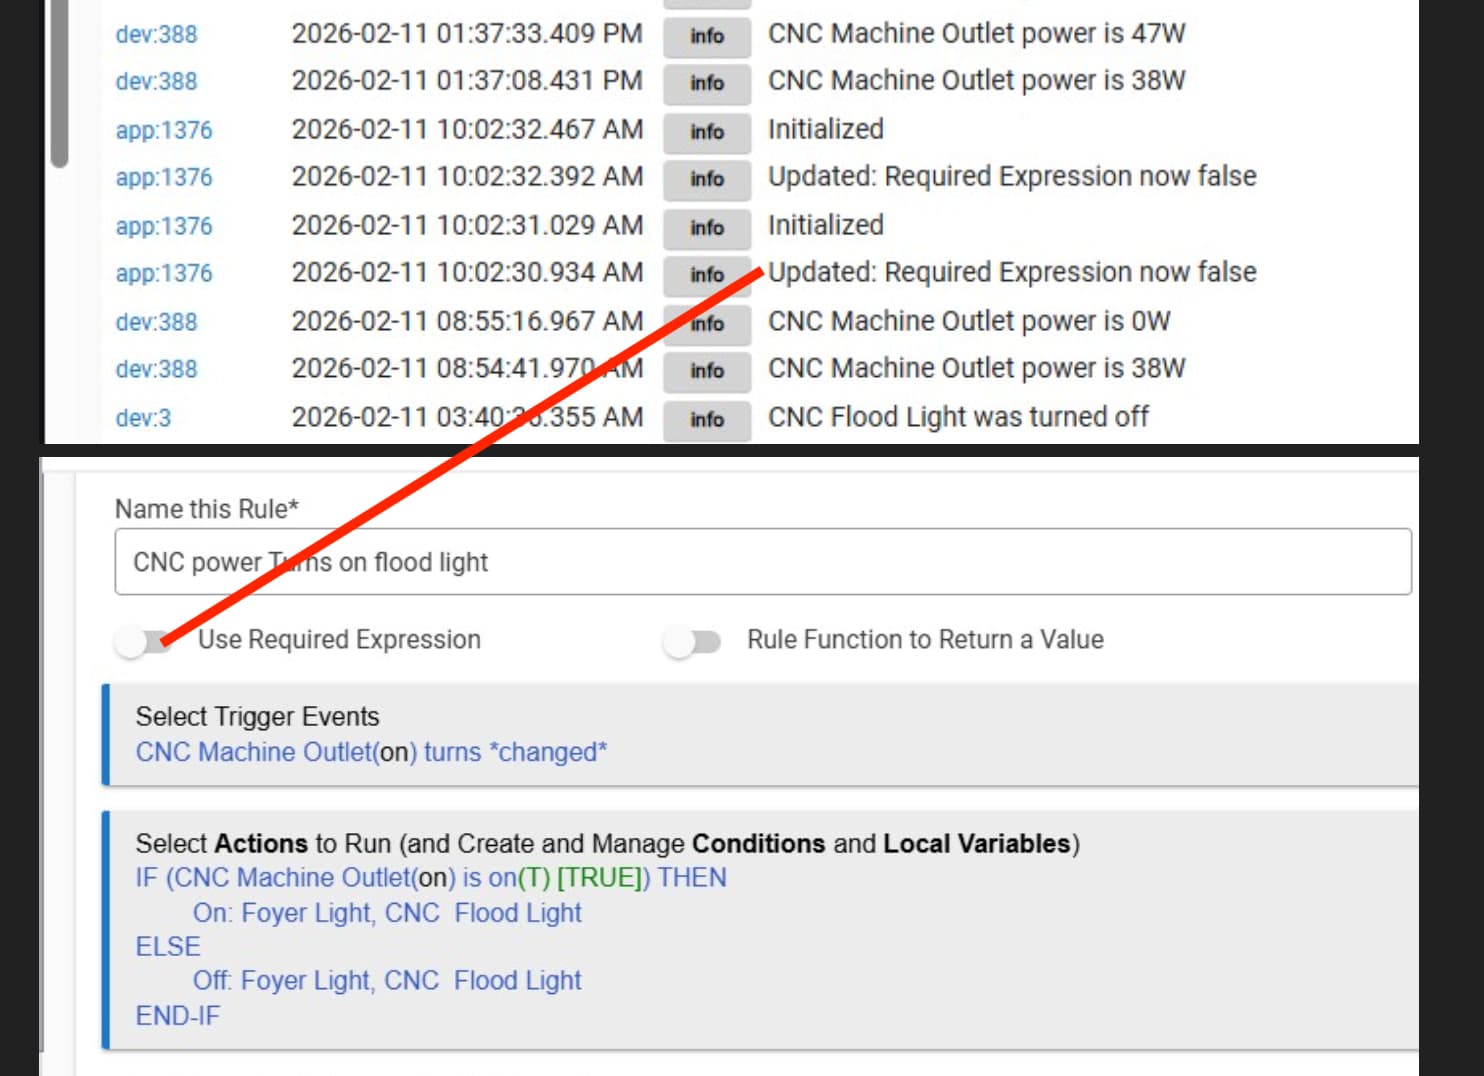Select the IF CNC Machine Outlet condition line

coord(430,878)
